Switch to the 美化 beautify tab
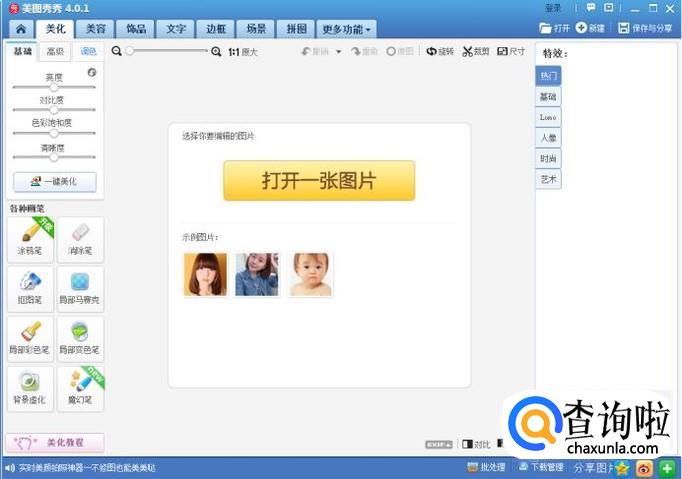The image size is (682, 479). click(55, 29)
